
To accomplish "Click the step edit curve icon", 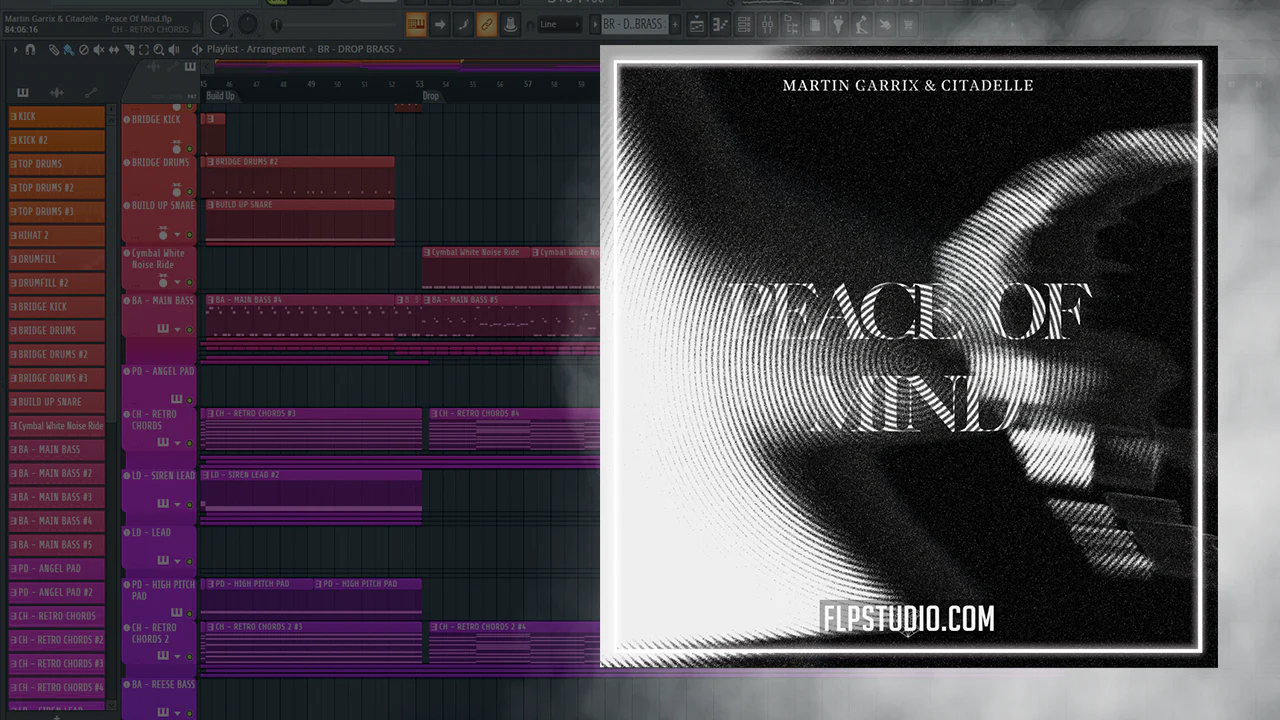I will 463,24.
